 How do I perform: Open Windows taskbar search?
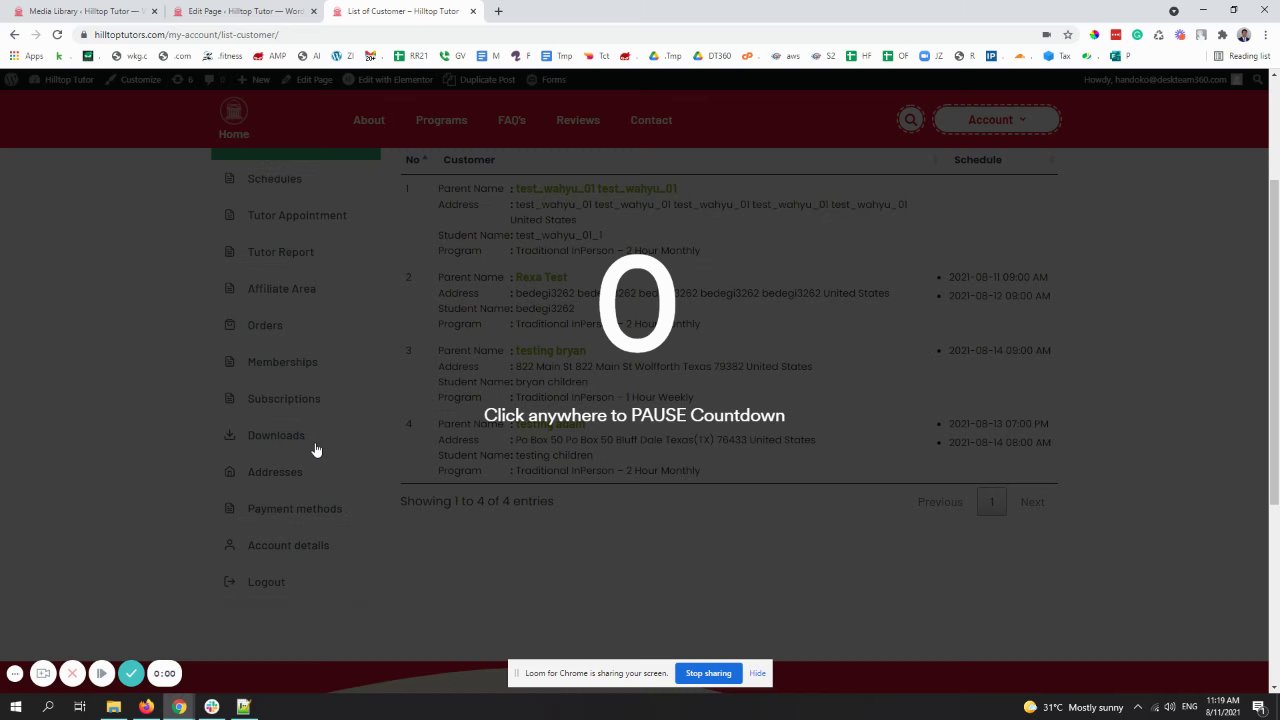click(47, 707)
